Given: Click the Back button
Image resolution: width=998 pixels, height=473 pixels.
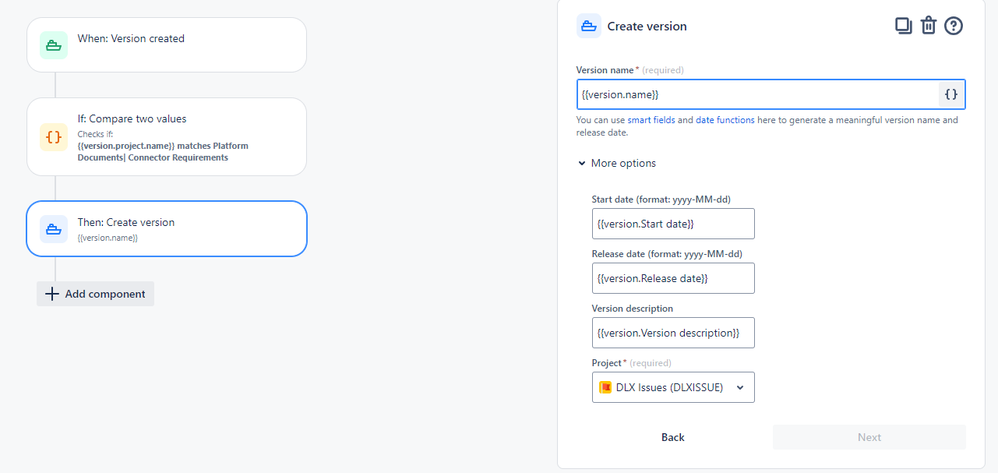Looking at the screenshot, I should pos(673,437).
